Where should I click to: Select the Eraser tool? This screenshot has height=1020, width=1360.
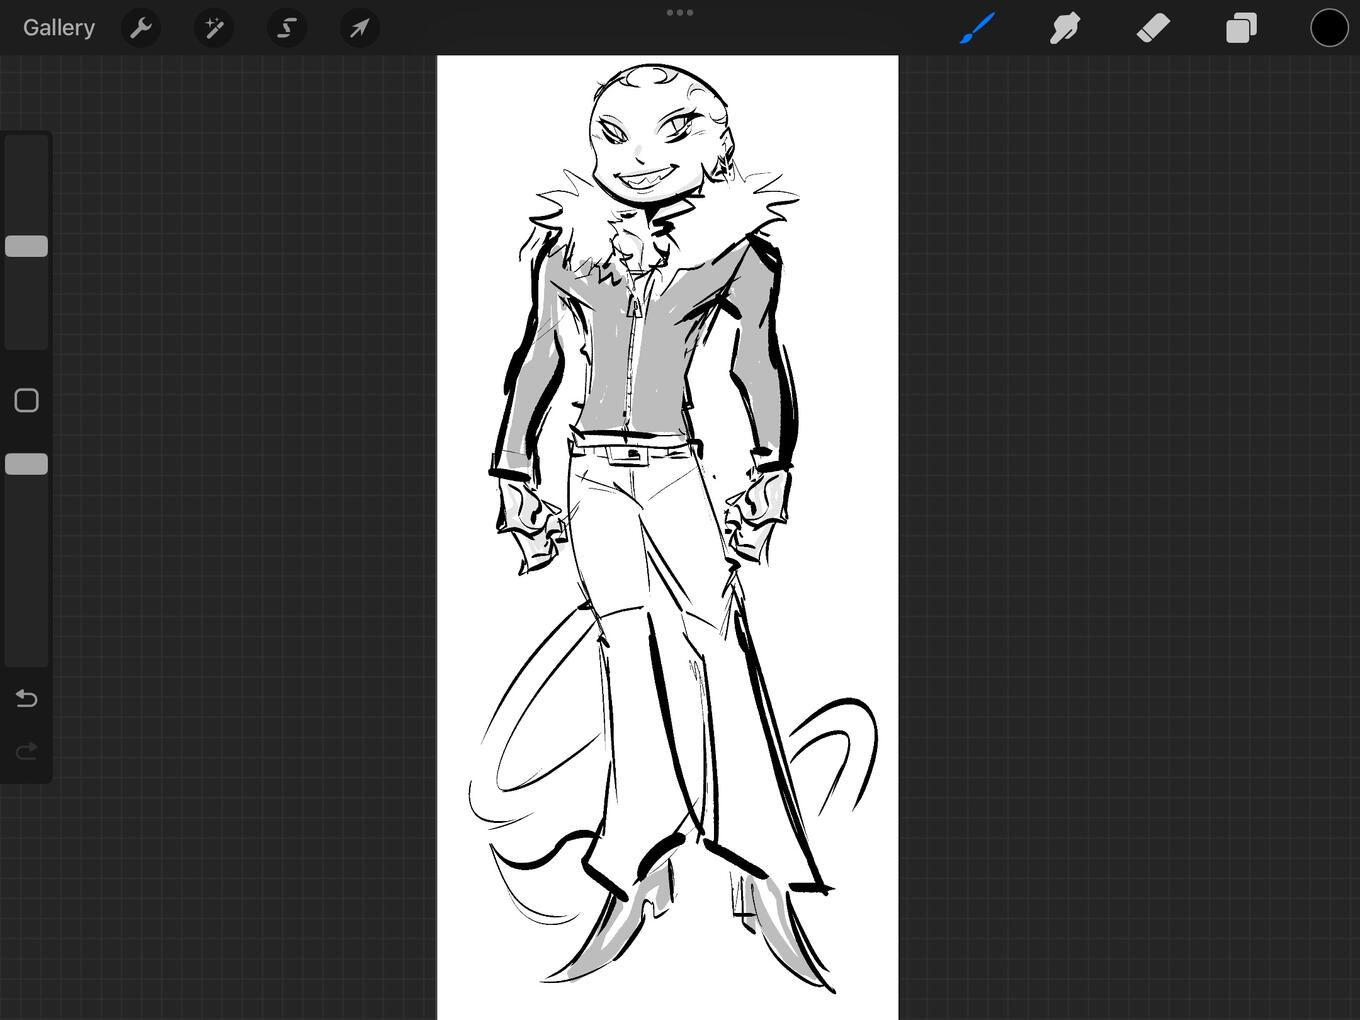tap(1153, 28)
